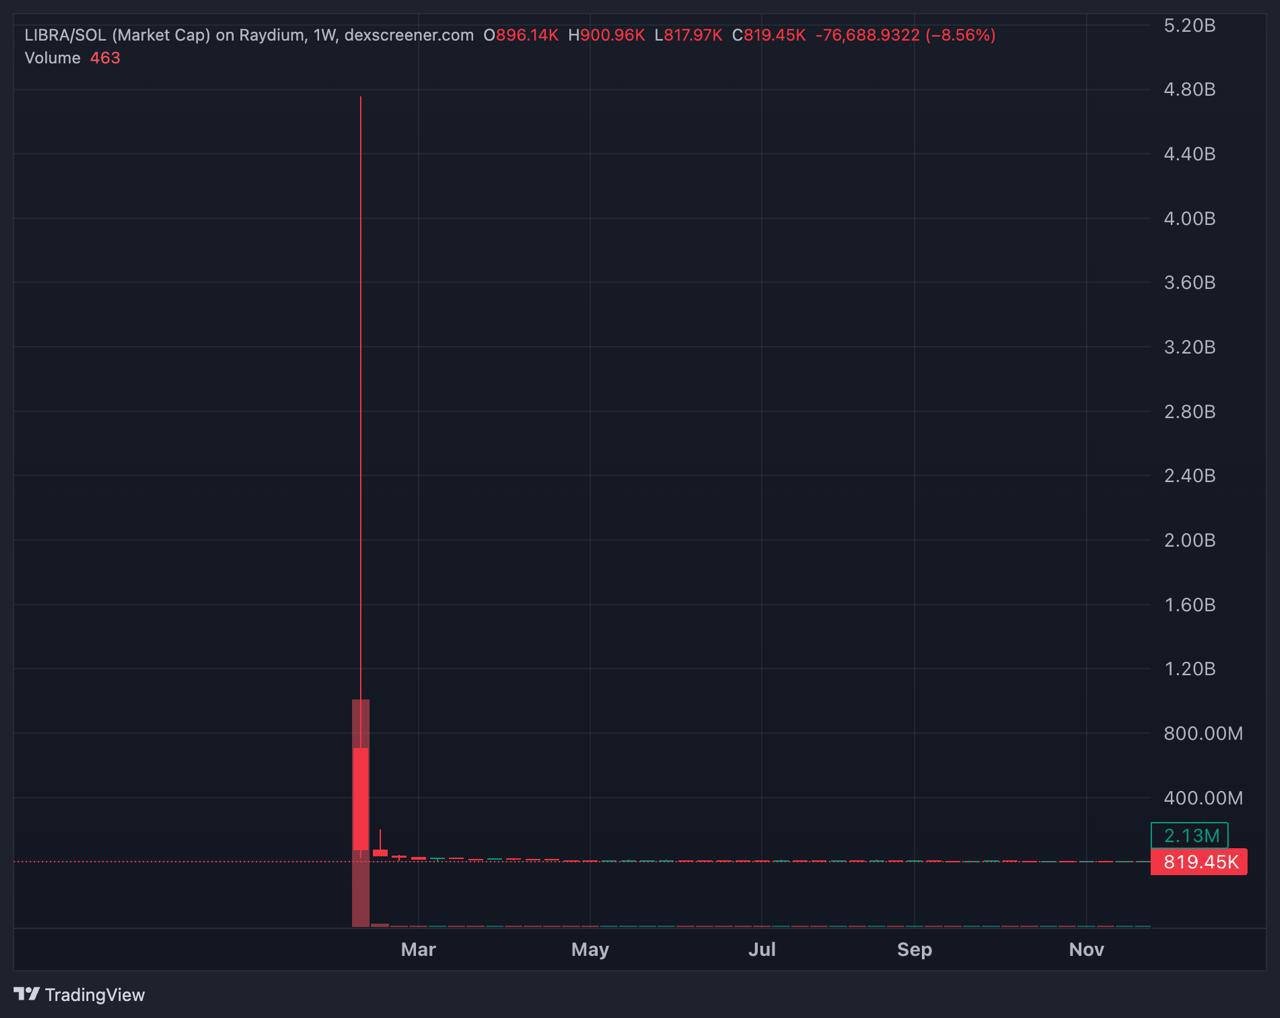The height and width of the screenshot is (1018, 1280).
Task: Select the LIBRA/SOL Market Cap legend title
Action: (x=249, y=35)
